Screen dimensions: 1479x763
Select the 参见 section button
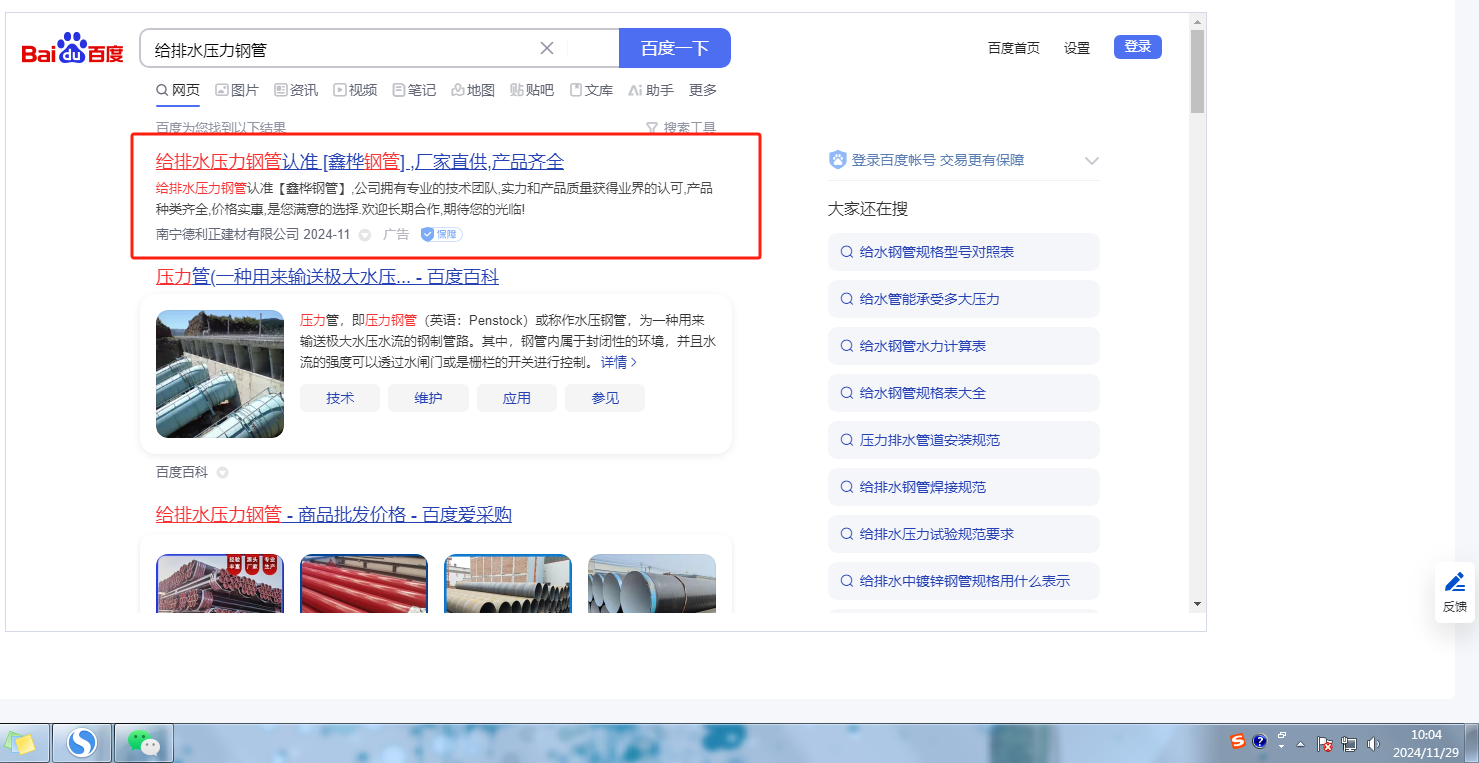tap(605, 398)
